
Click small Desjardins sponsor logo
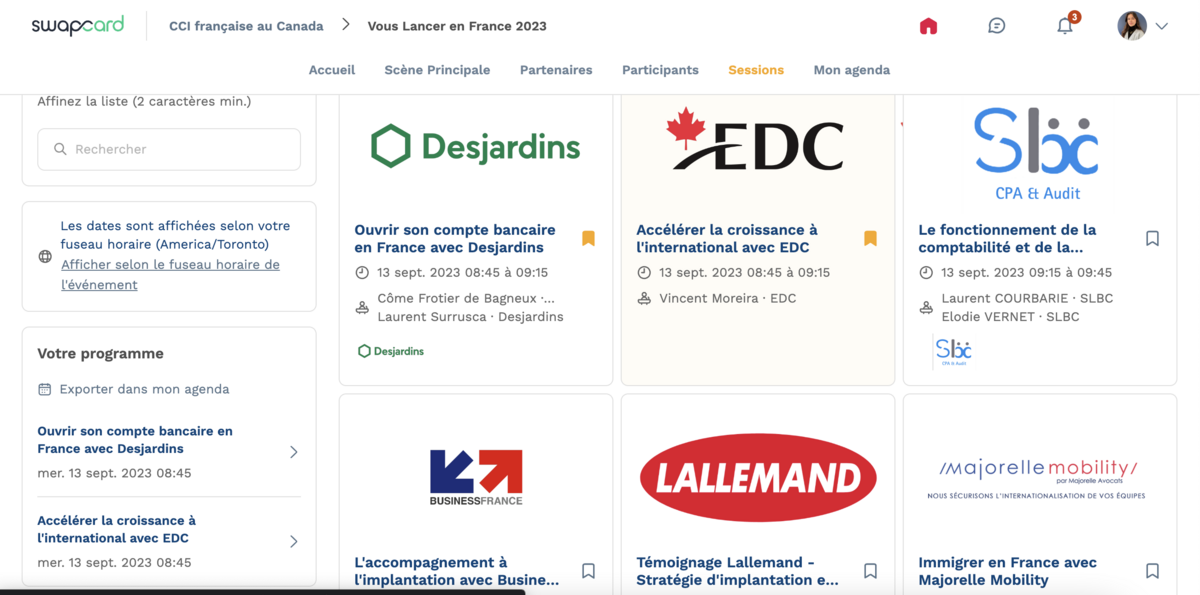391,351
